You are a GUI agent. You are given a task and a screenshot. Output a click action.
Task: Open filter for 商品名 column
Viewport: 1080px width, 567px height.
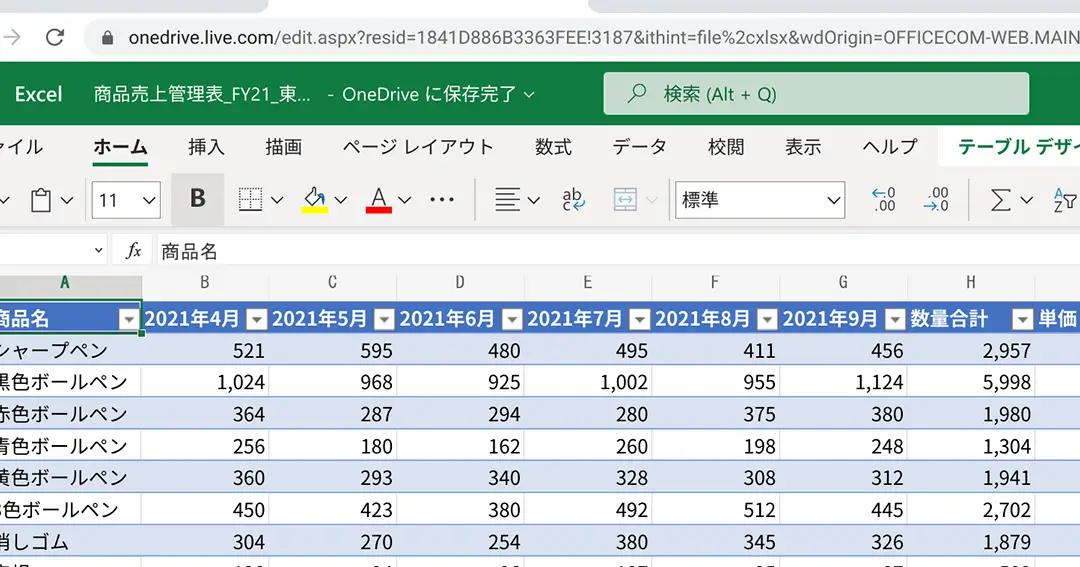click(129, 319)
